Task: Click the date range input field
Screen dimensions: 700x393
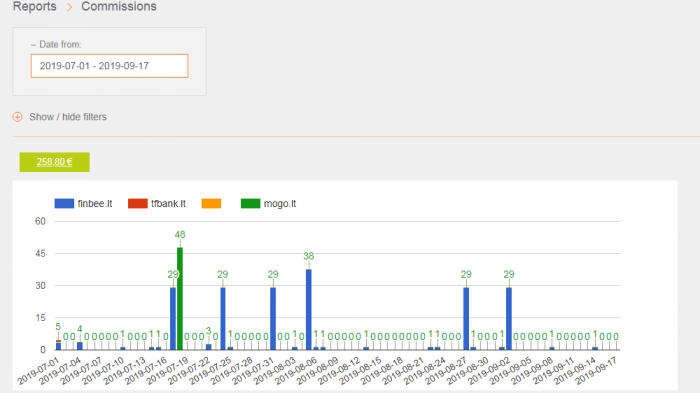Action: pos(109,66)
